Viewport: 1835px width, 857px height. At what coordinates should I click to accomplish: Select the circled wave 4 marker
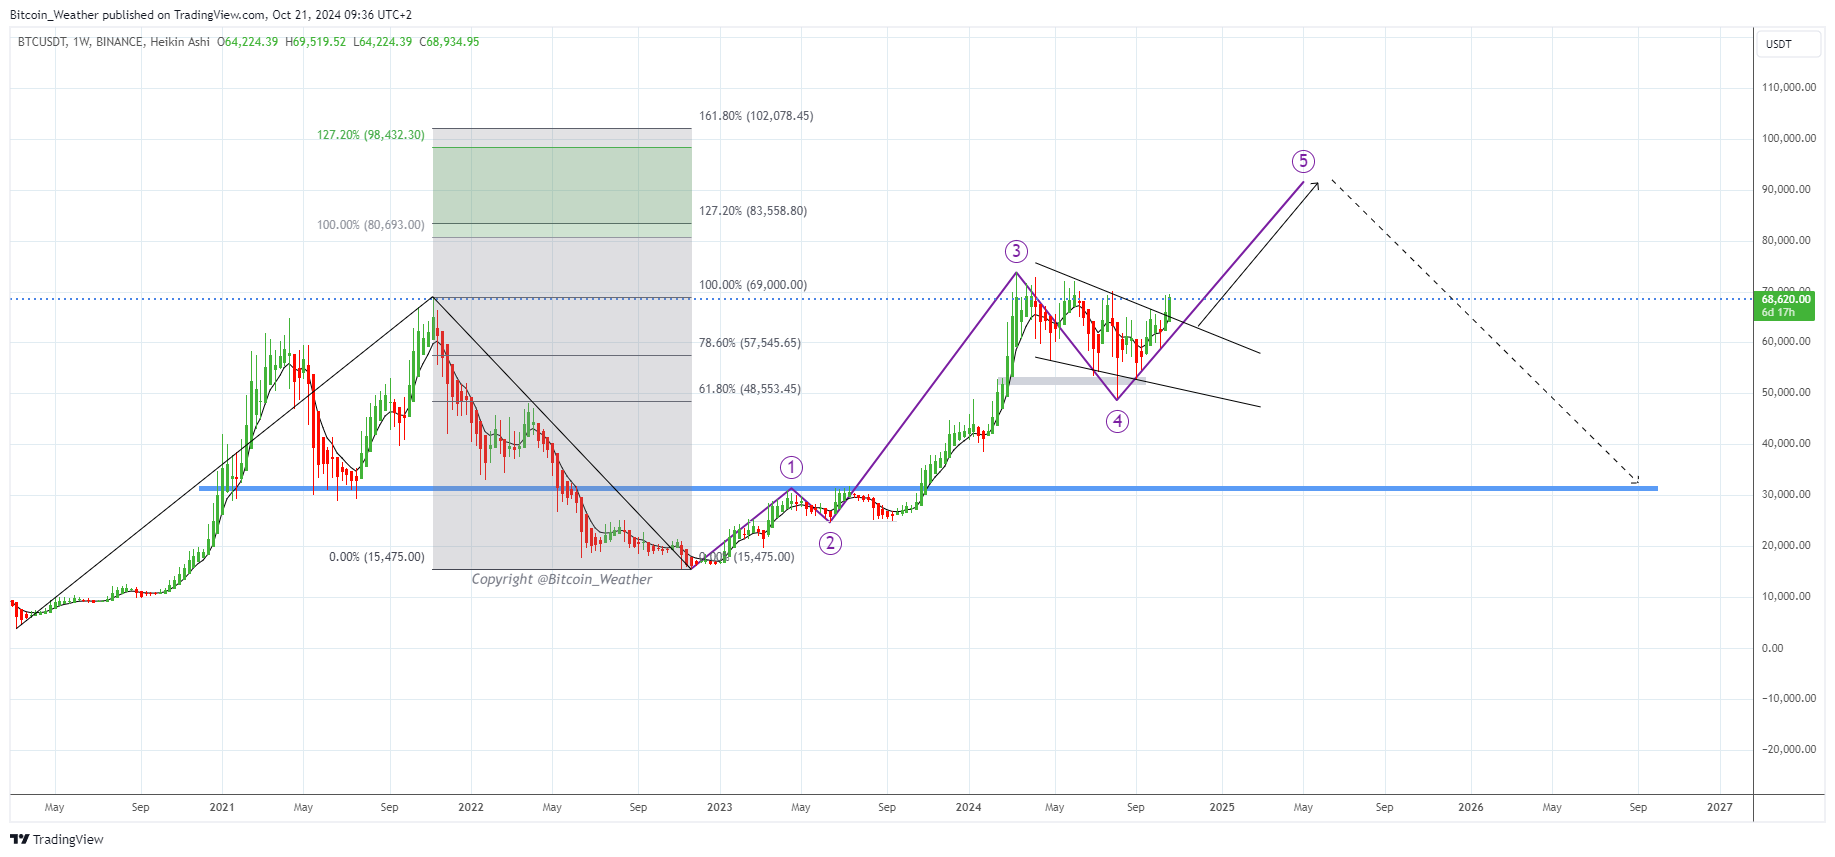coord(1117,421)
